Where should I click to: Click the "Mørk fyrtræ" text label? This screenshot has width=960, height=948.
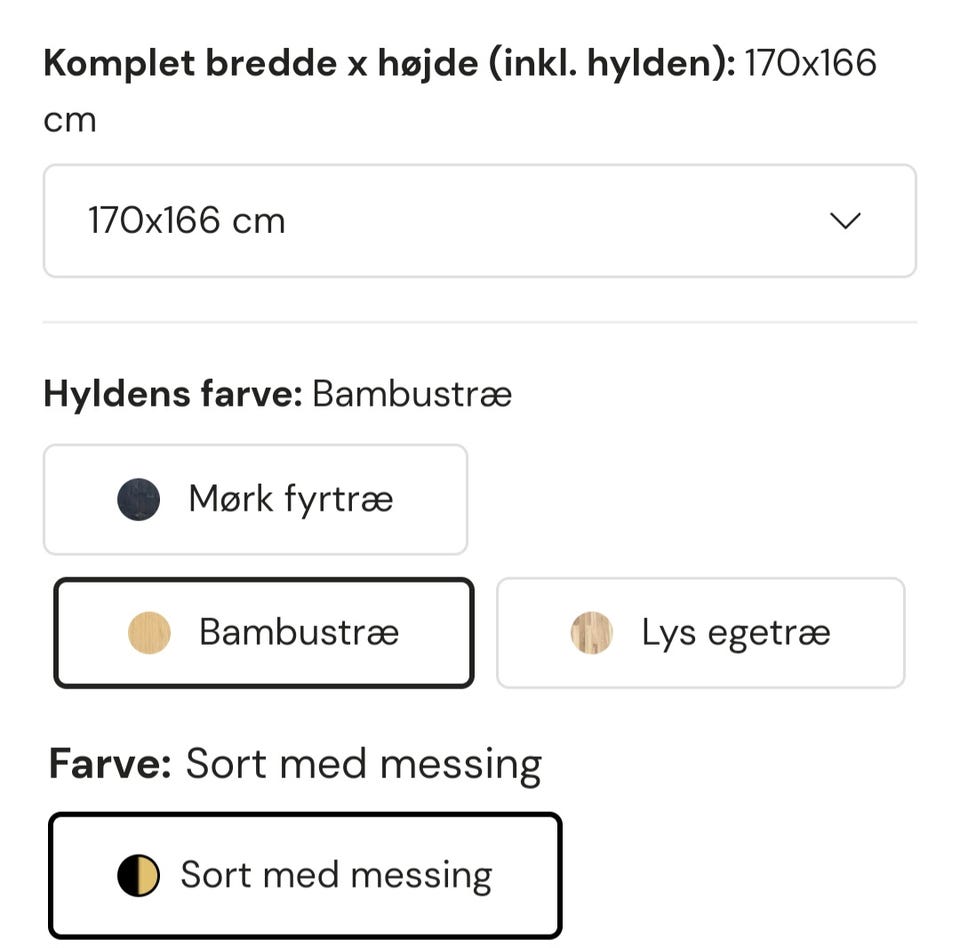(291, 499)
